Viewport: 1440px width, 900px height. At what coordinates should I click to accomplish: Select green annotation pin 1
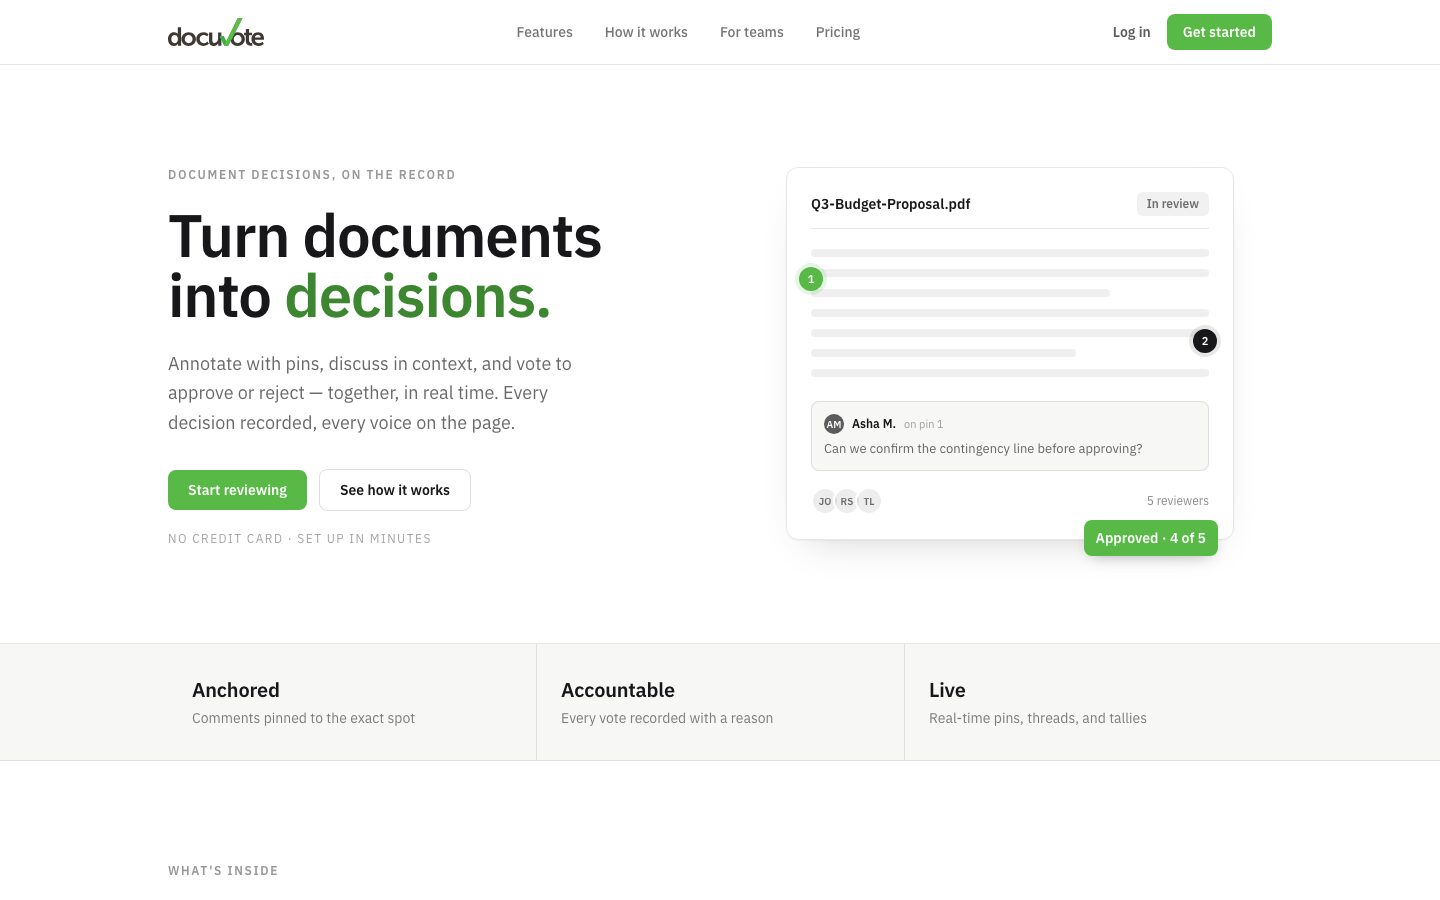(x=811, y=279)
